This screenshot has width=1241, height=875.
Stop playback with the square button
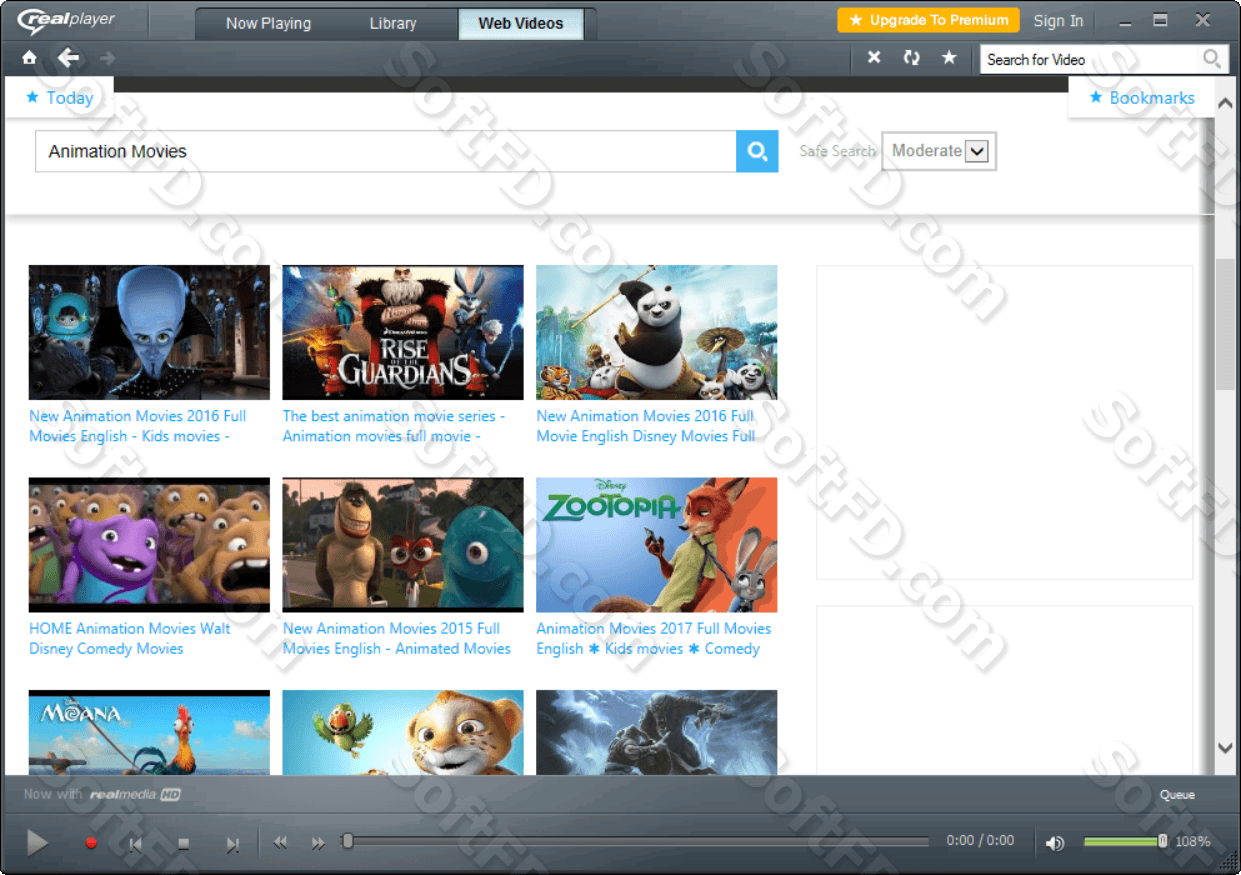coord(183,844)
